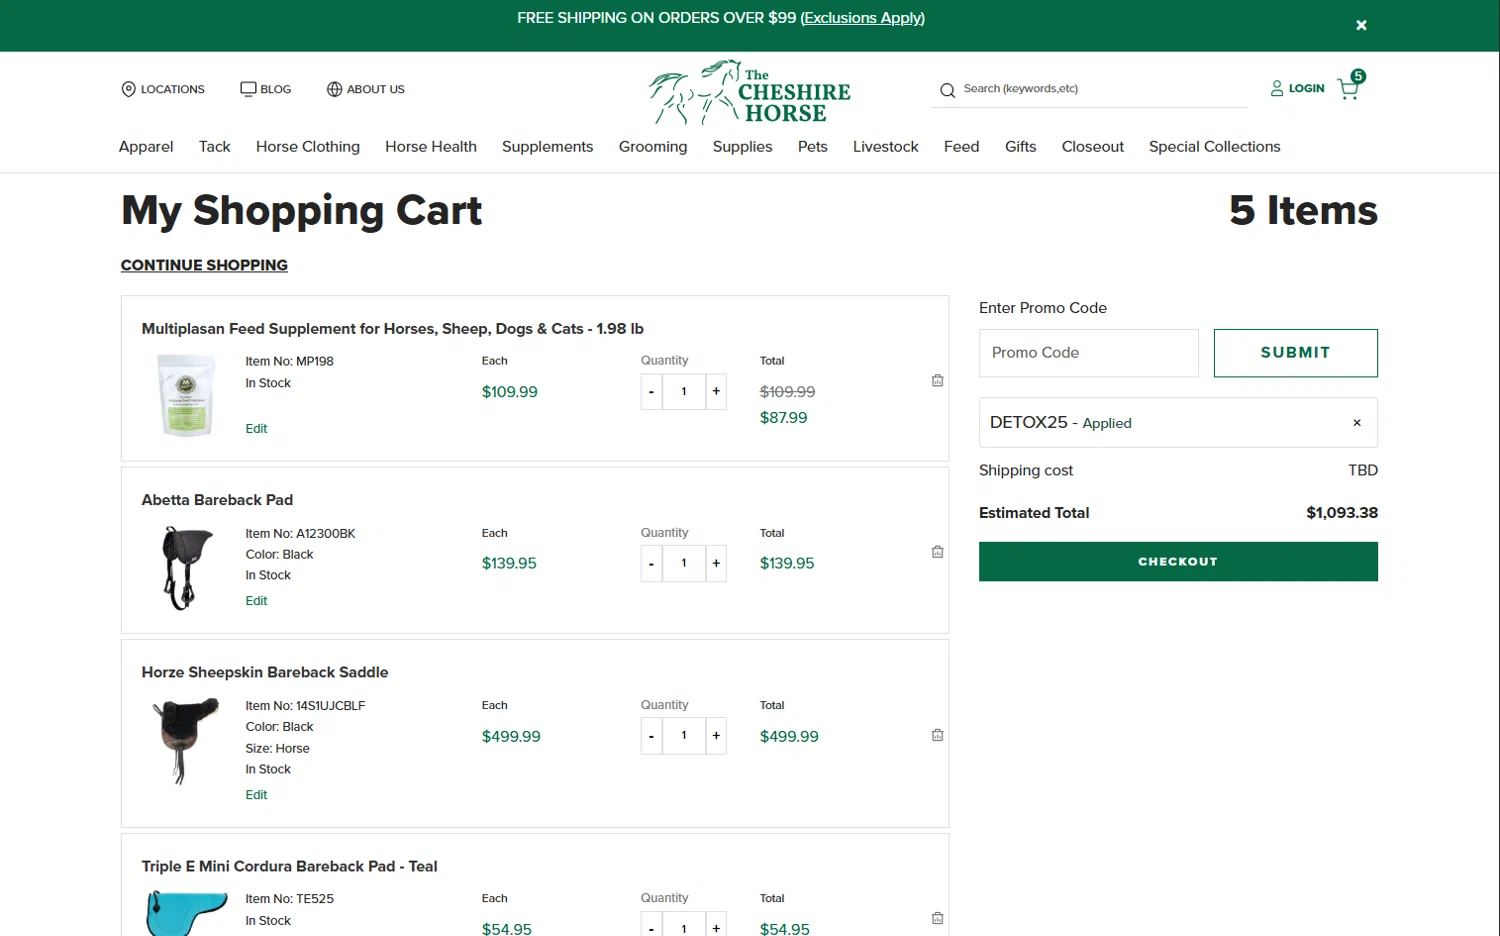Open Multiplasan Feed Supplement product title
Viewport: 1500px width, 936px height.
392,328
